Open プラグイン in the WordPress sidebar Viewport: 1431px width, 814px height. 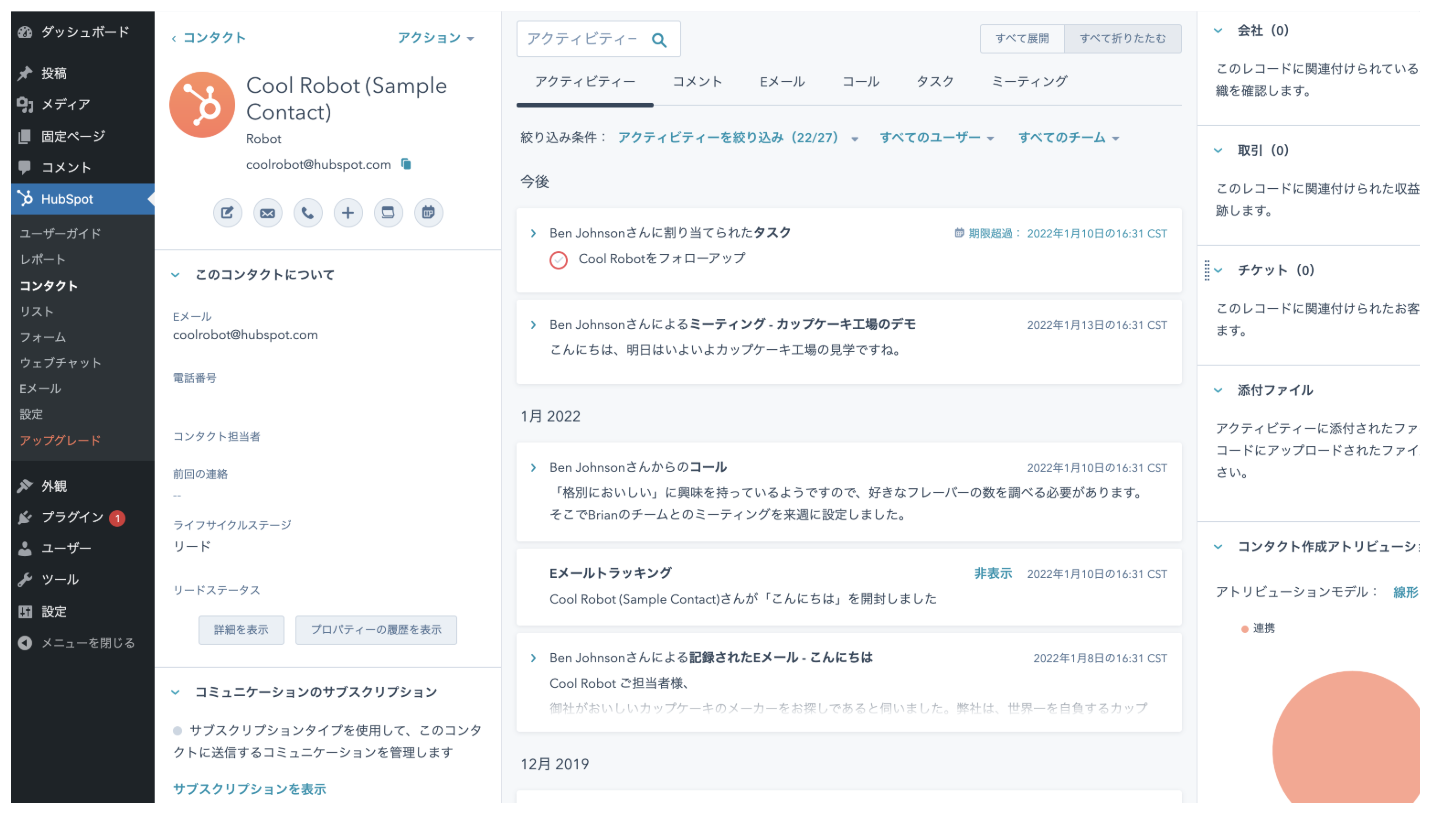click(72, 517)
